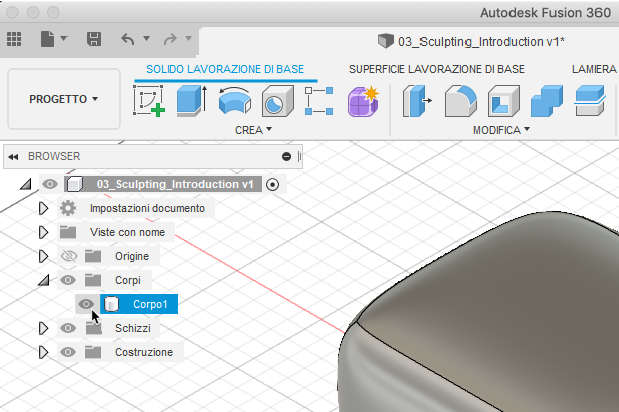Viewport: 619px width, 412px height.
Task: Undo the last action
Action: click(x=128, y=39)
